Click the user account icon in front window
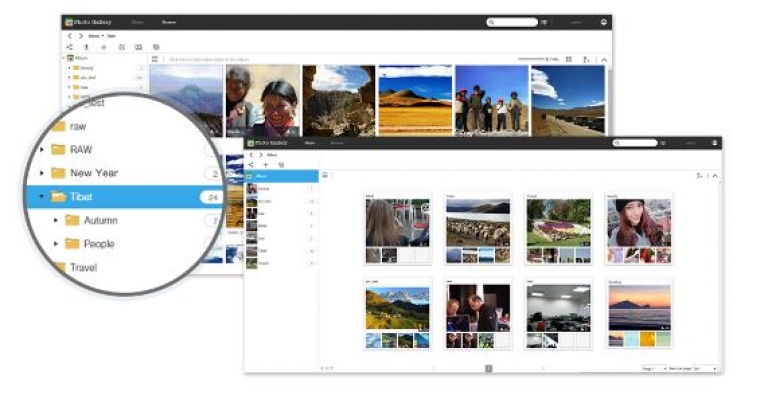The width and height of the screenshot is (768, 399). 714,143
